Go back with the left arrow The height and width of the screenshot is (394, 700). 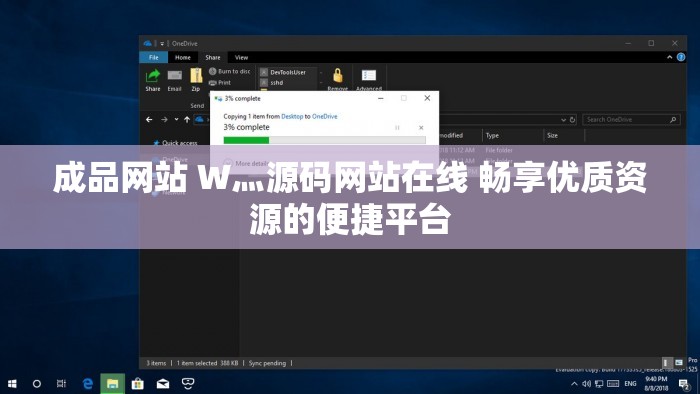pyautogui.click(x=149, y=120)
